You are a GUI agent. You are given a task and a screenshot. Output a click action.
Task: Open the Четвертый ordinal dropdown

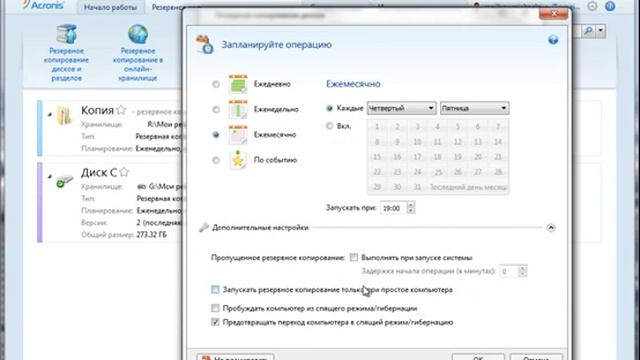(401, 108)
